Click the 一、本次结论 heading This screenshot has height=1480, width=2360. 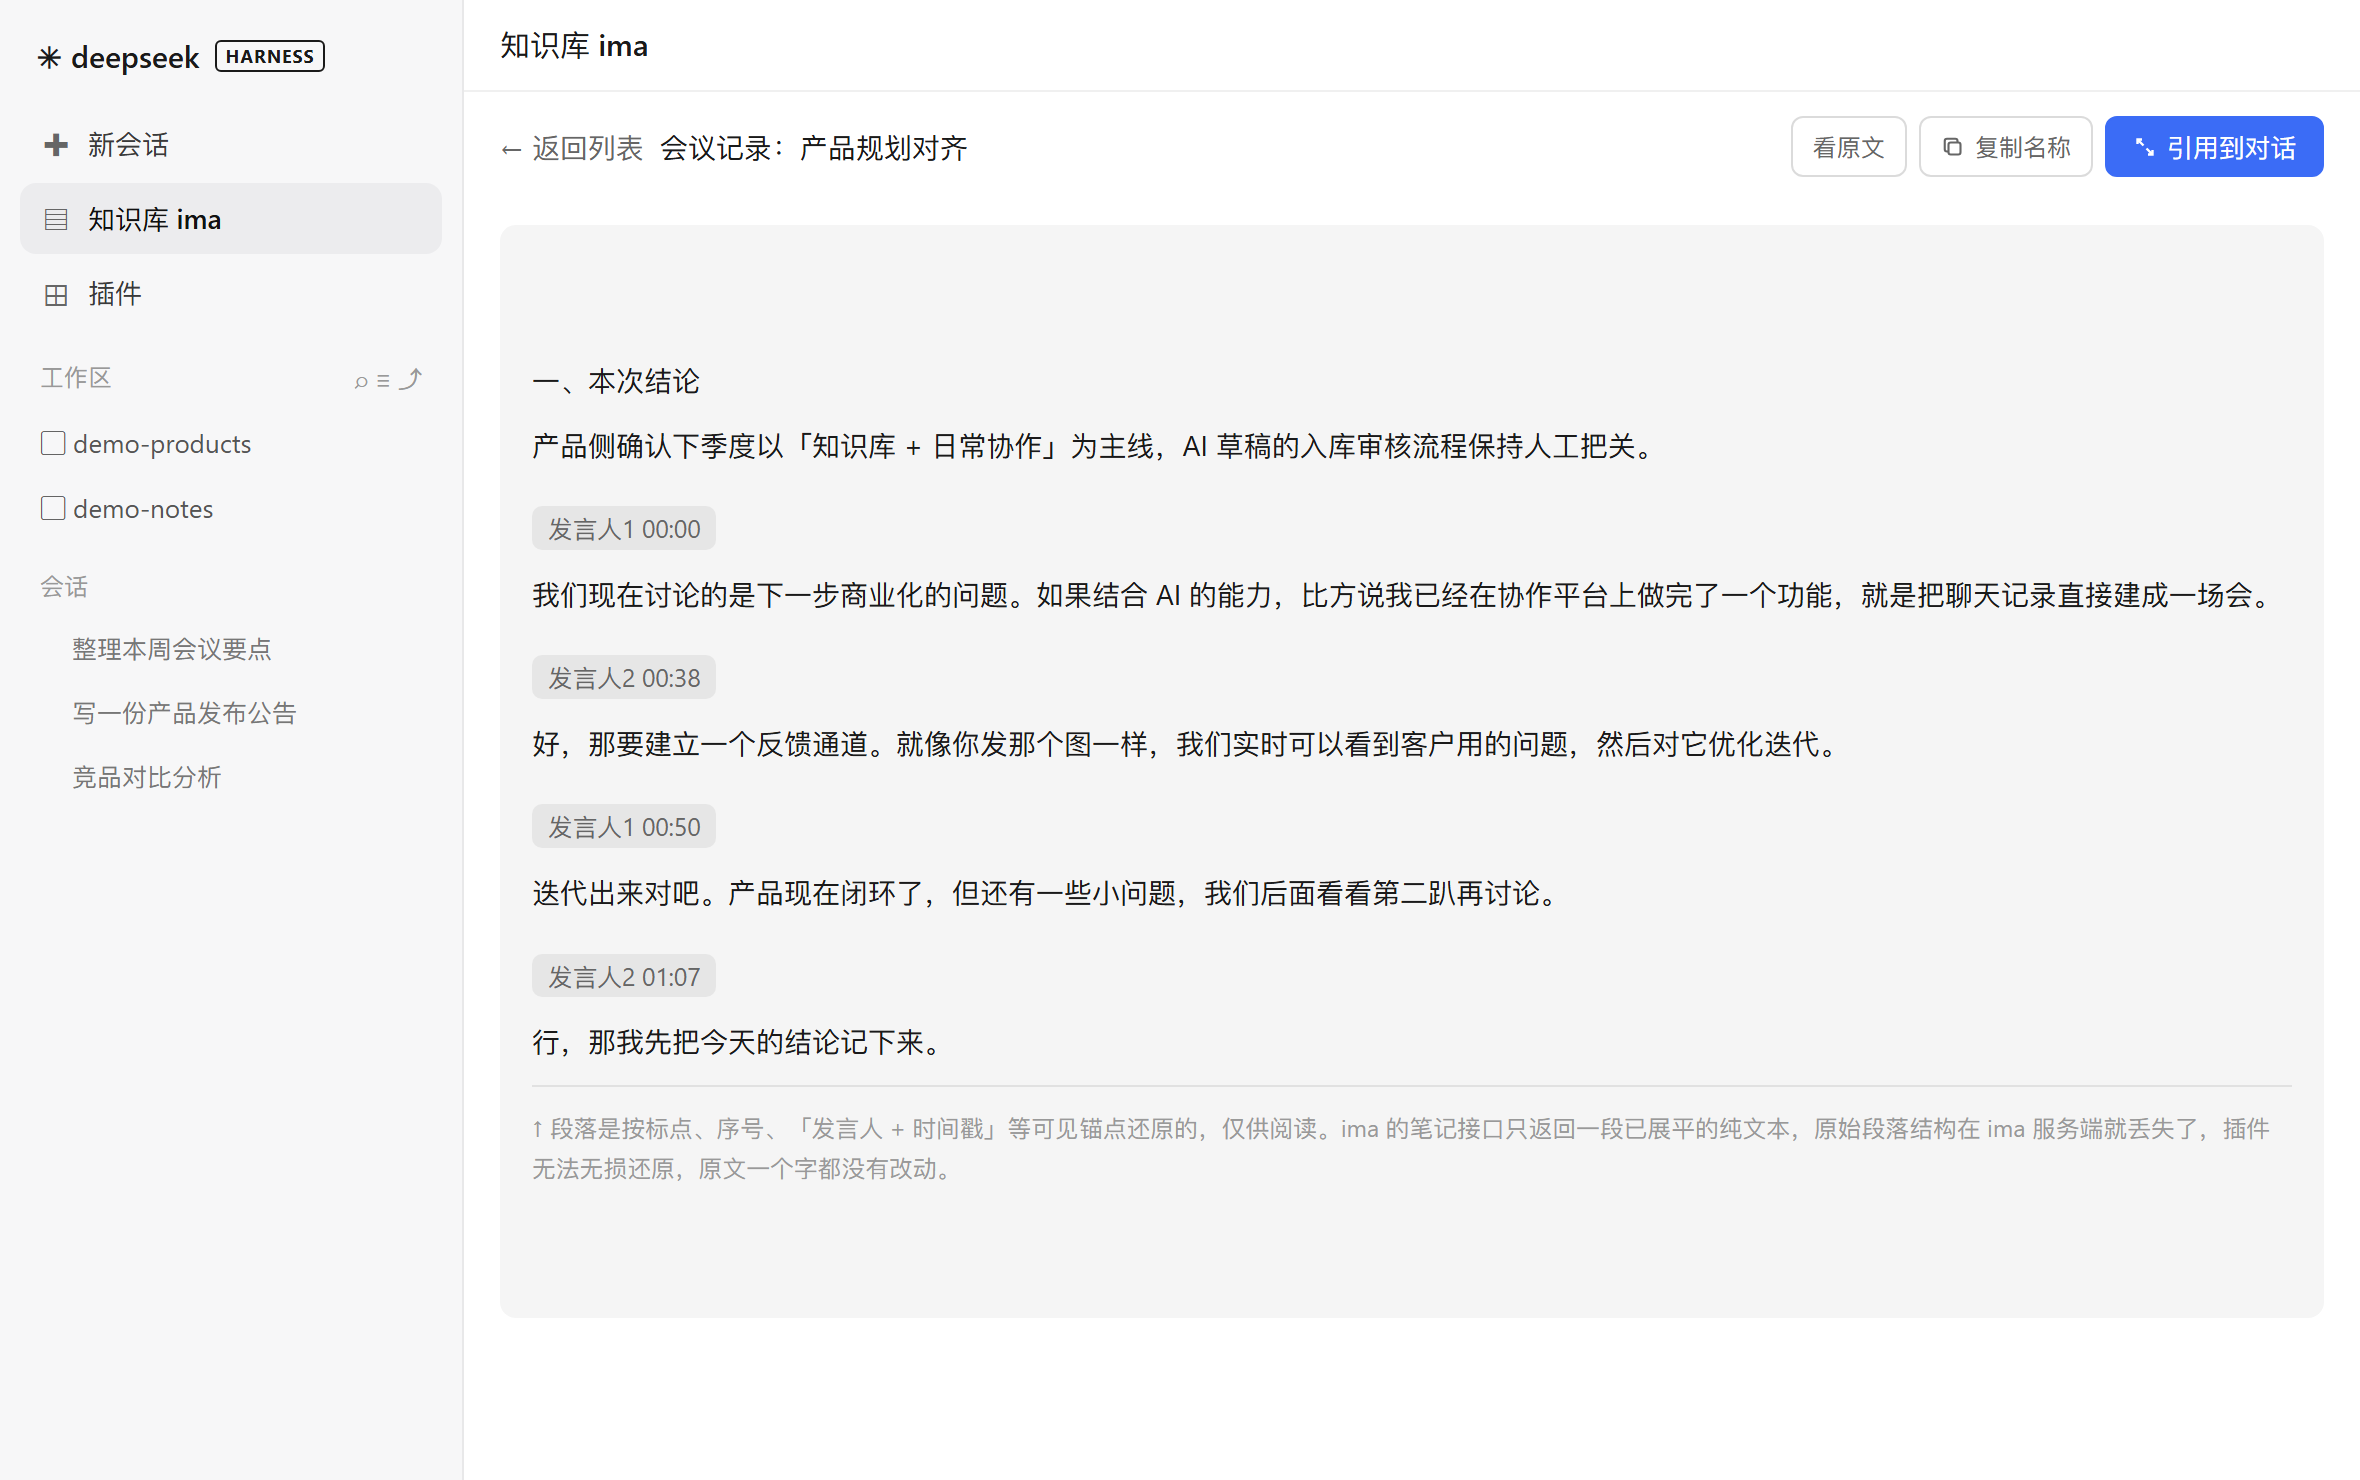(x=616, y=381)
